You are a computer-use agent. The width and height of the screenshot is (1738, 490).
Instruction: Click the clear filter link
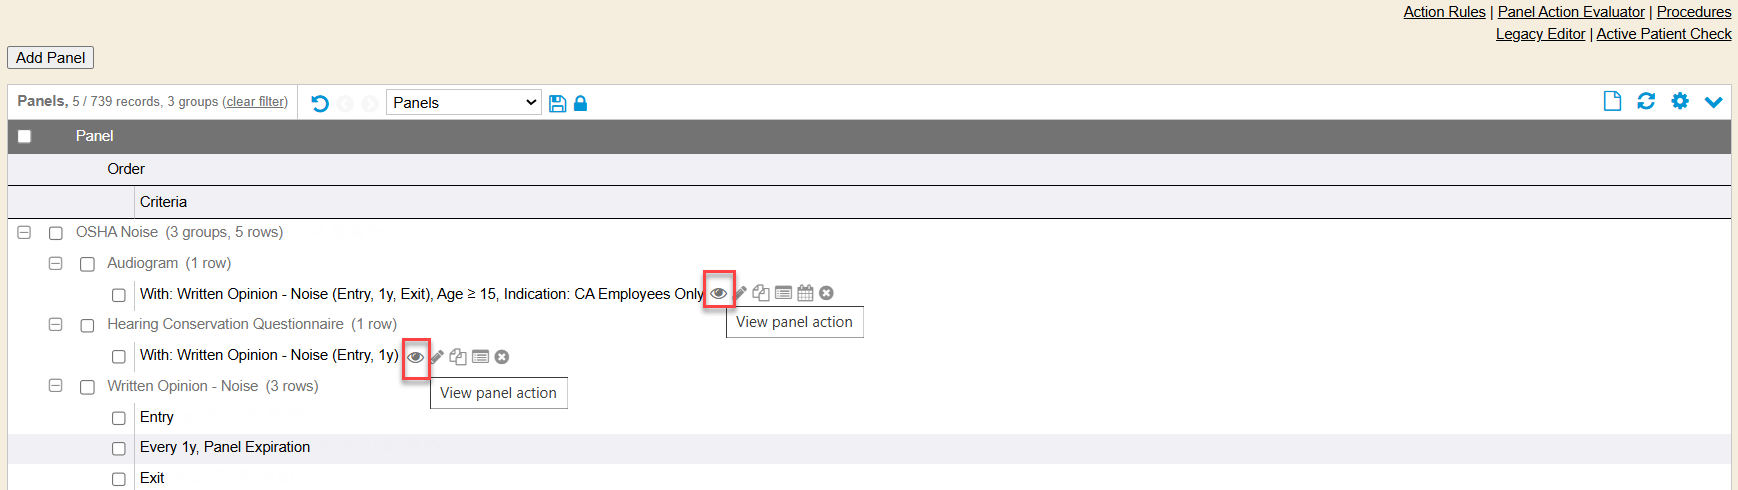(255, 102)
